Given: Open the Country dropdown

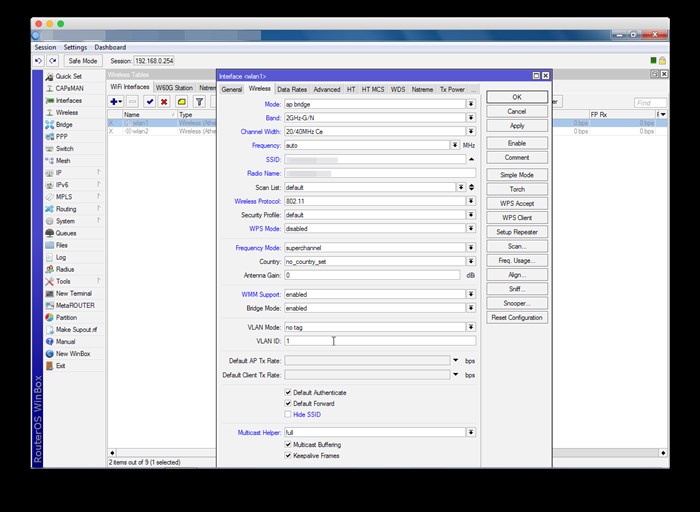Looking at the screenshot, I should (x=471, y=262).
